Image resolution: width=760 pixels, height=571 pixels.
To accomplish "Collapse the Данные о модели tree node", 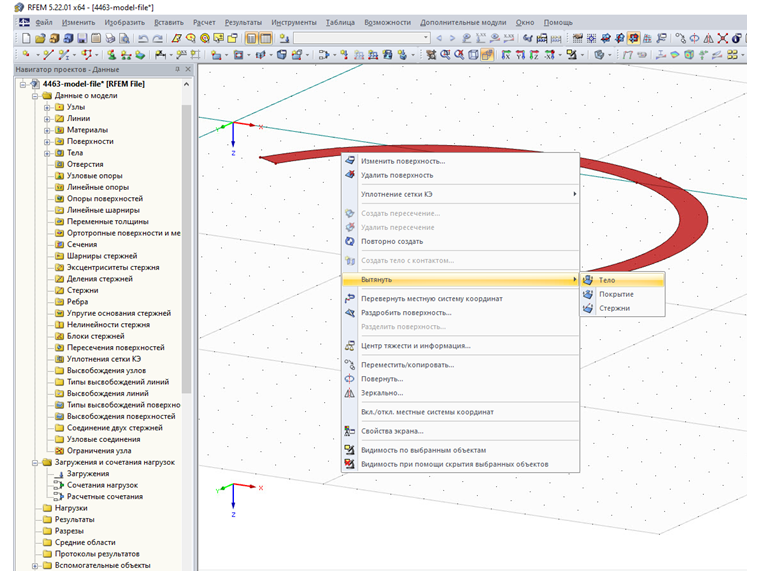I will [35, 96].
